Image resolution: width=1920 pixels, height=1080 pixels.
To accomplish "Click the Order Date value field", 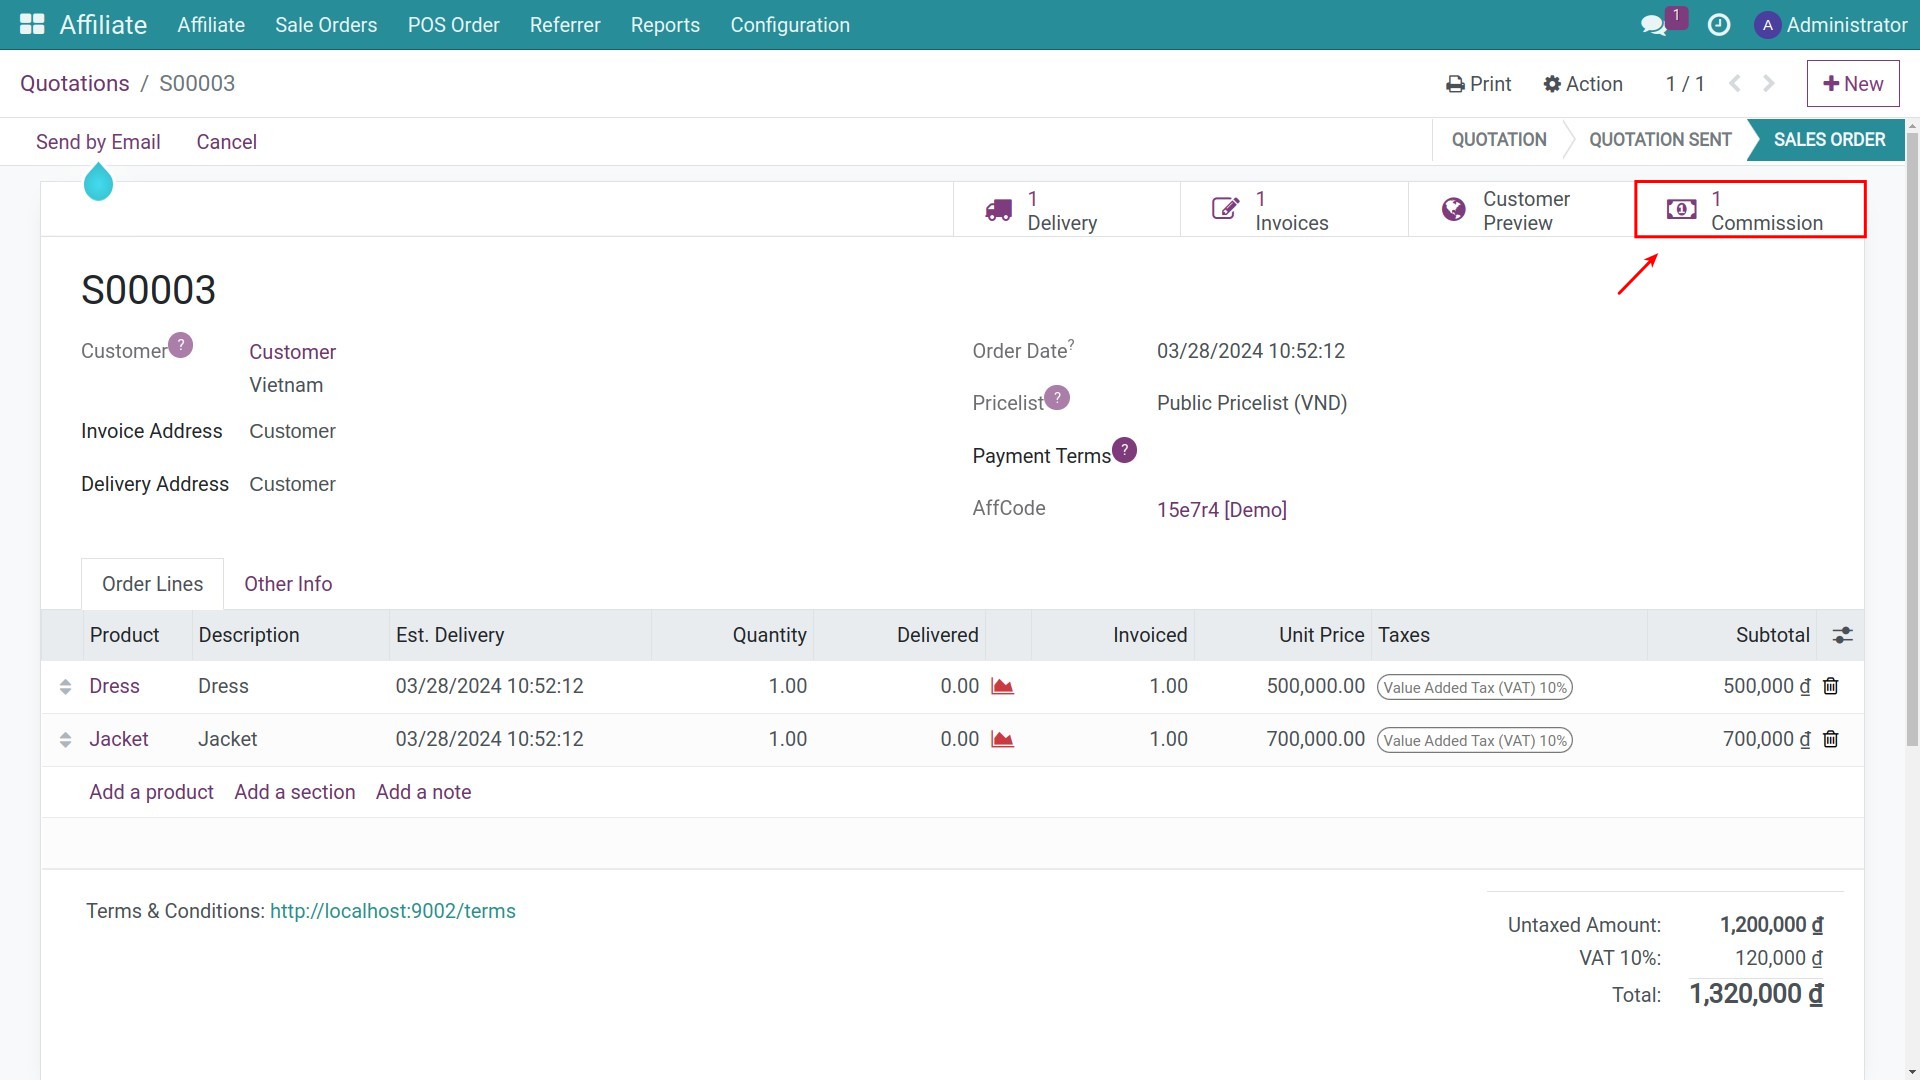I will click(x=1250, y=351).
